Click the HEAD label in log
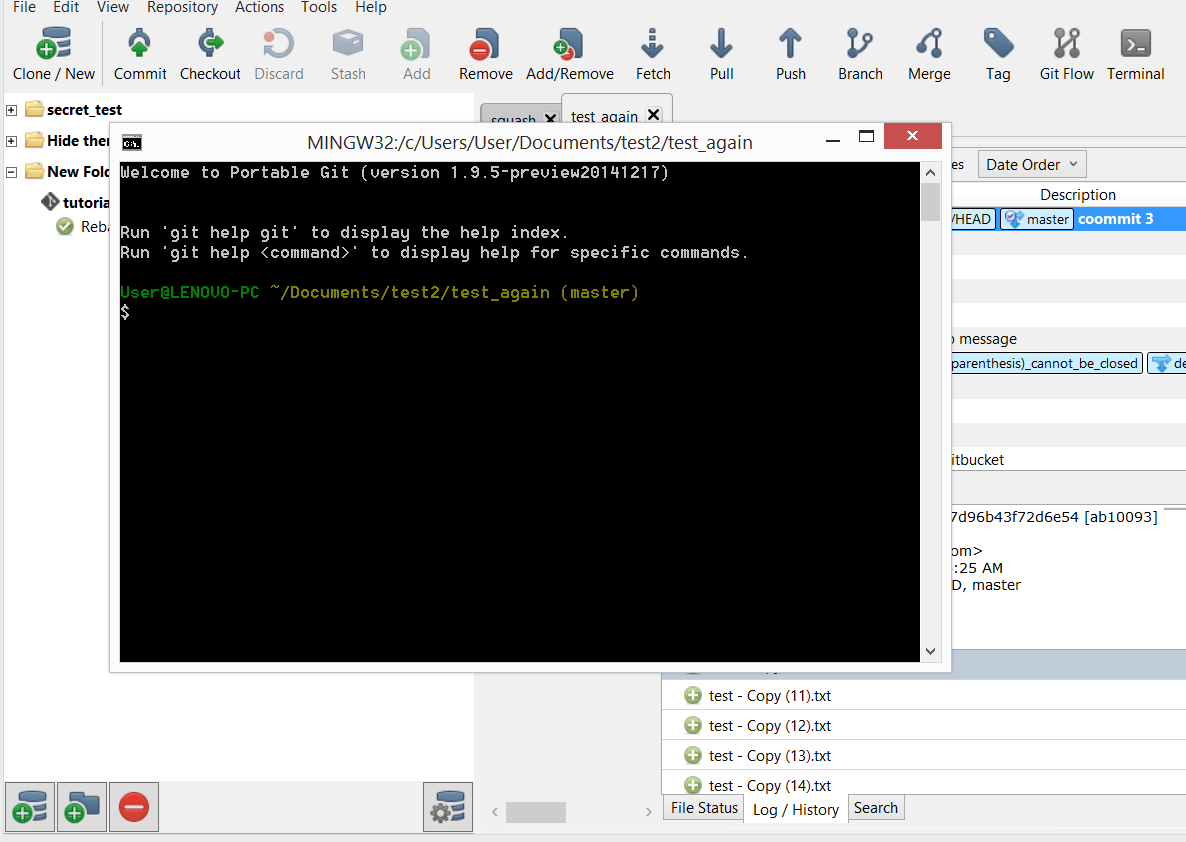 pyautogui.click(x=973, y=219)
